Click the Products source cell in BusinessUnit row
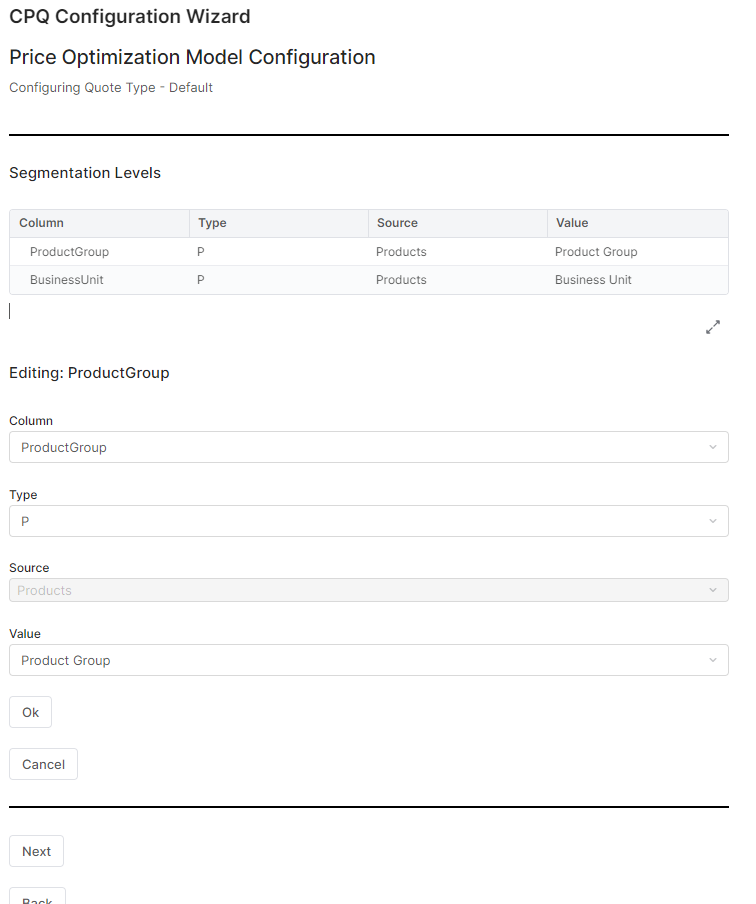Screen dimensions: 756x904 click(401, 280)
